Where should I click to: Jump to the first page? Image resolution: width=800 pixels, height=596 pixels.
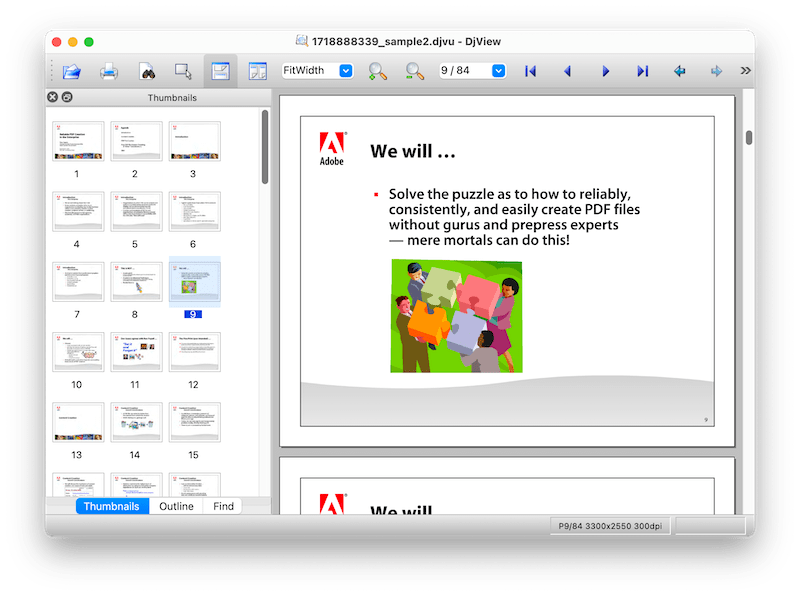click(530, 71)
